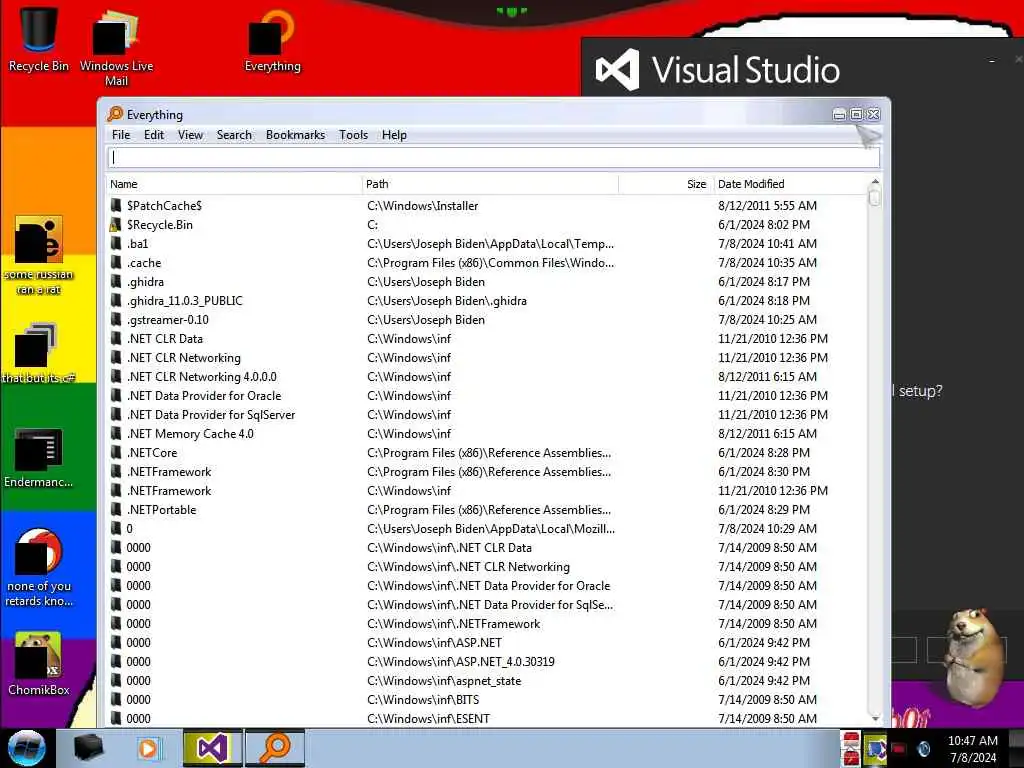Switch to Visual Studio via taskbar
The width and height of the screenshot is (1024, 768).
212,748
